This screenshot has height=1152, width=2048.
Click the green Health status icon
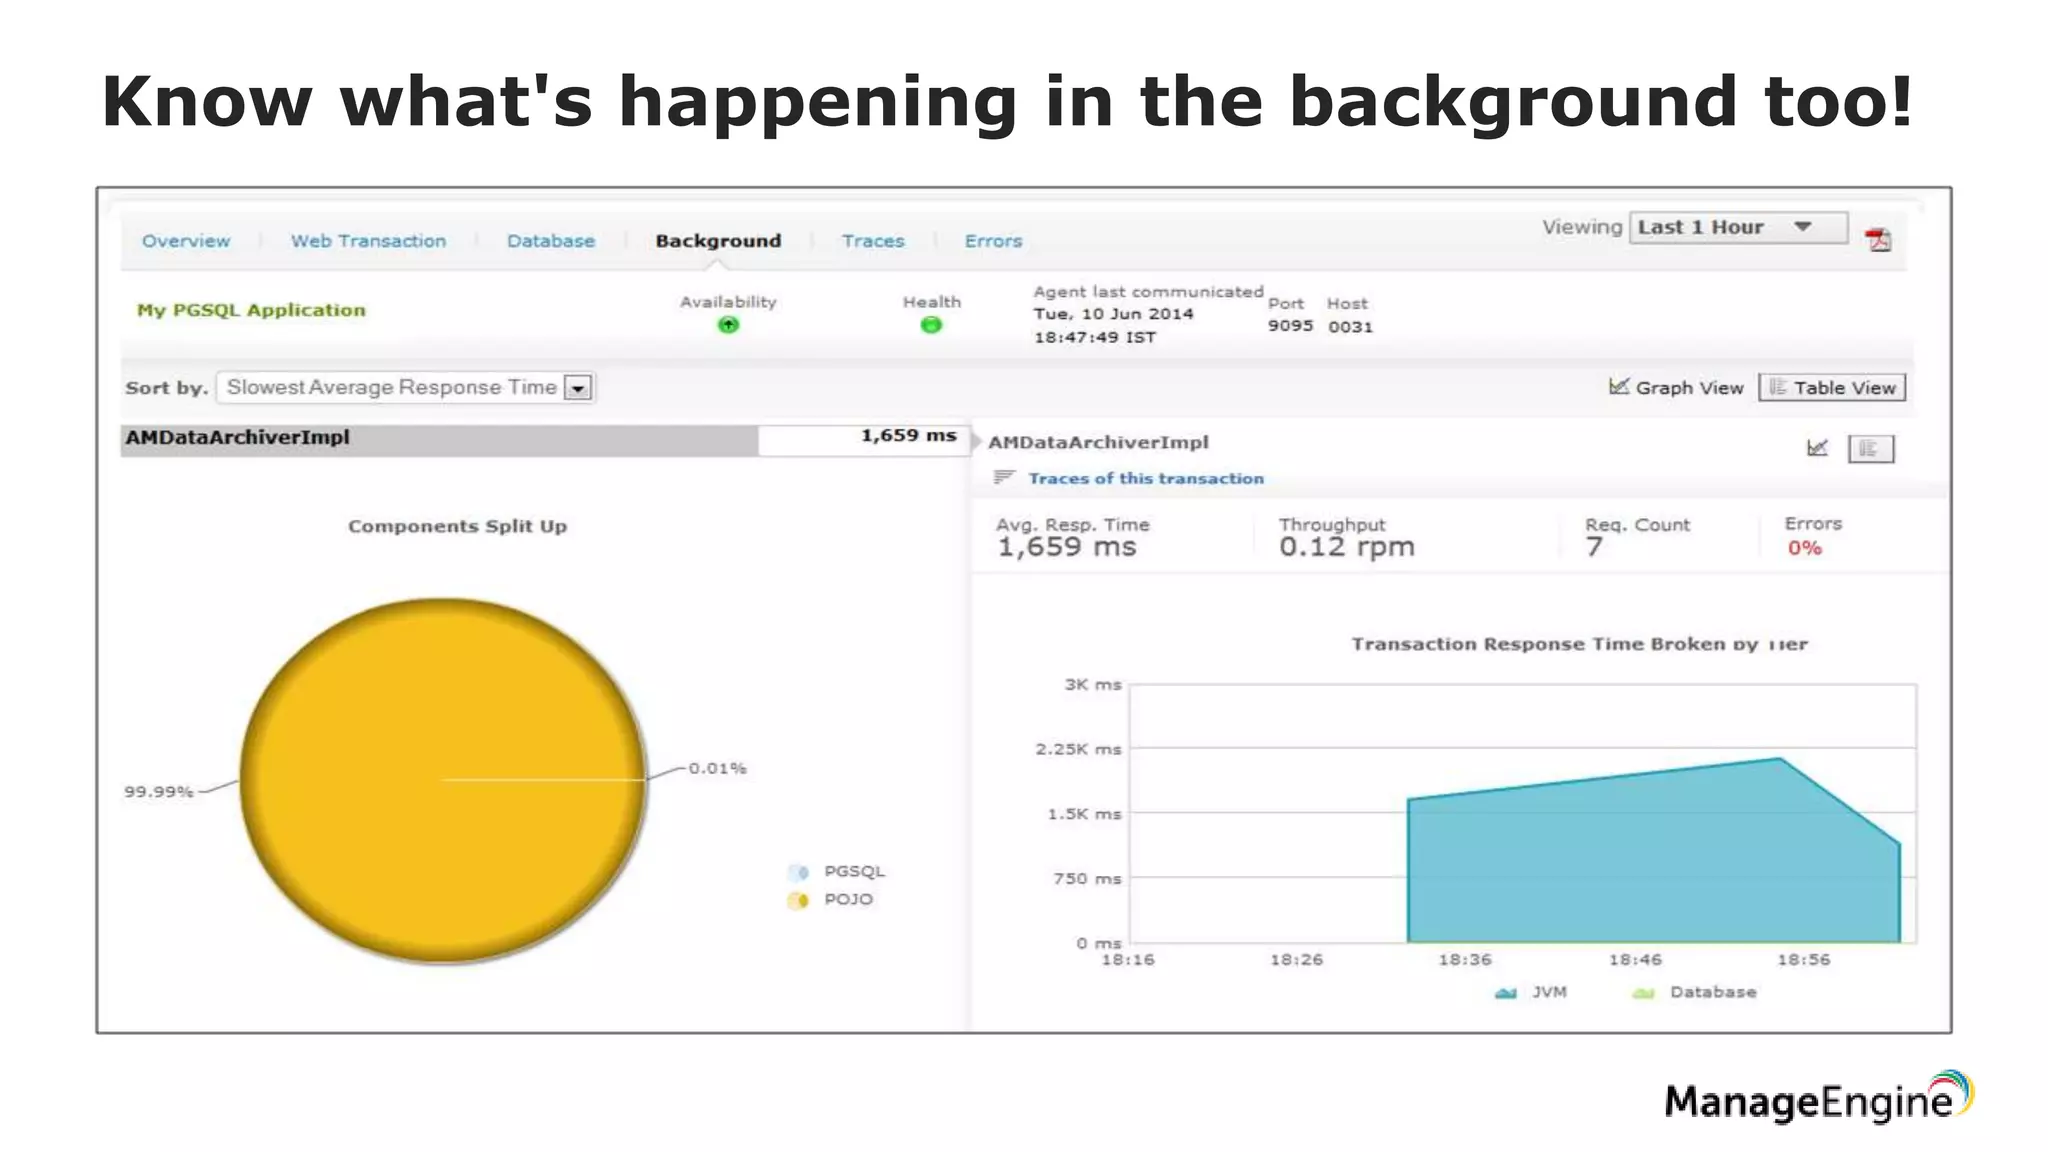click(x=931, y=324)
